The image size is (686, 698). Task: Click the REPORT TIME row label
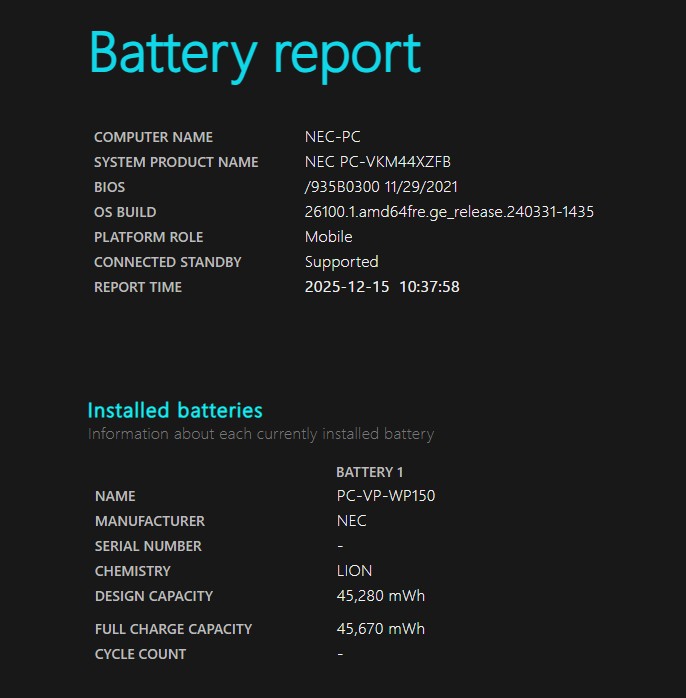tap(138, 287)
